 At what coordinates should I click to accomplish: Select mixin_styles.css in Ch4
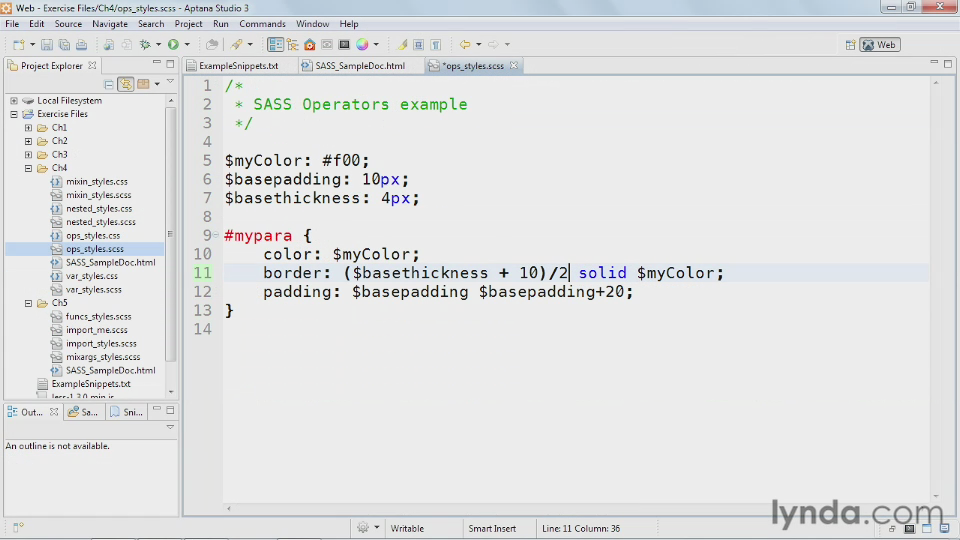point(97,181)
